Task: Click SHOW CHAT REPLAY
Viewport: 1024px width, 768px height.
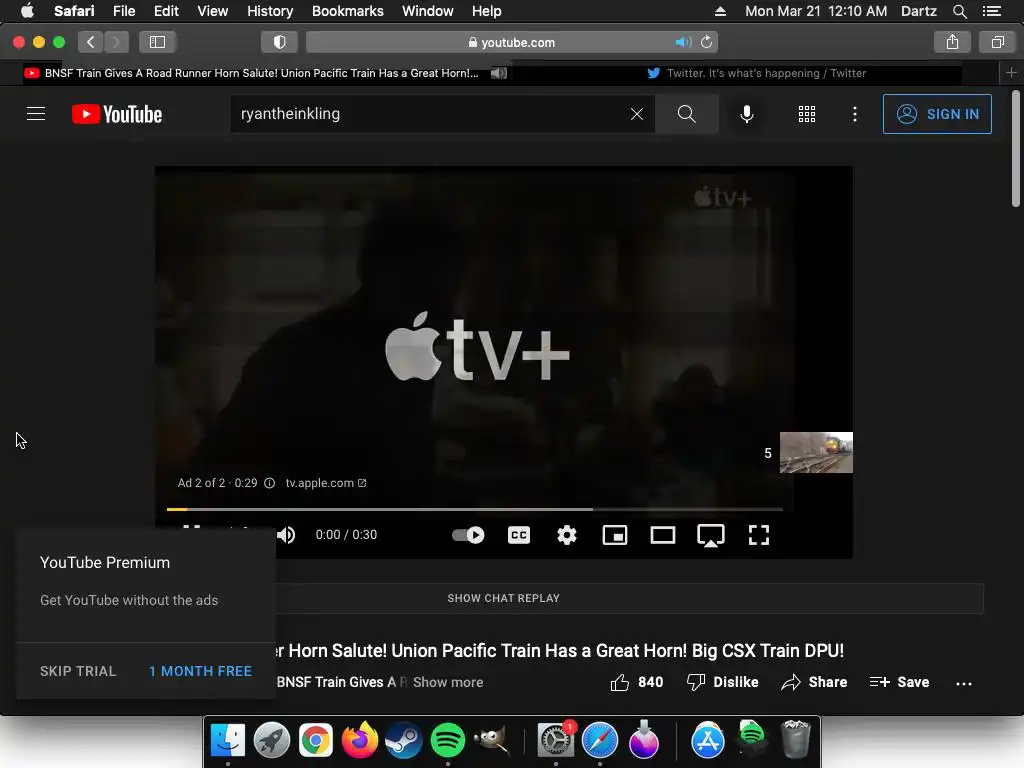Action: [504, 598]
